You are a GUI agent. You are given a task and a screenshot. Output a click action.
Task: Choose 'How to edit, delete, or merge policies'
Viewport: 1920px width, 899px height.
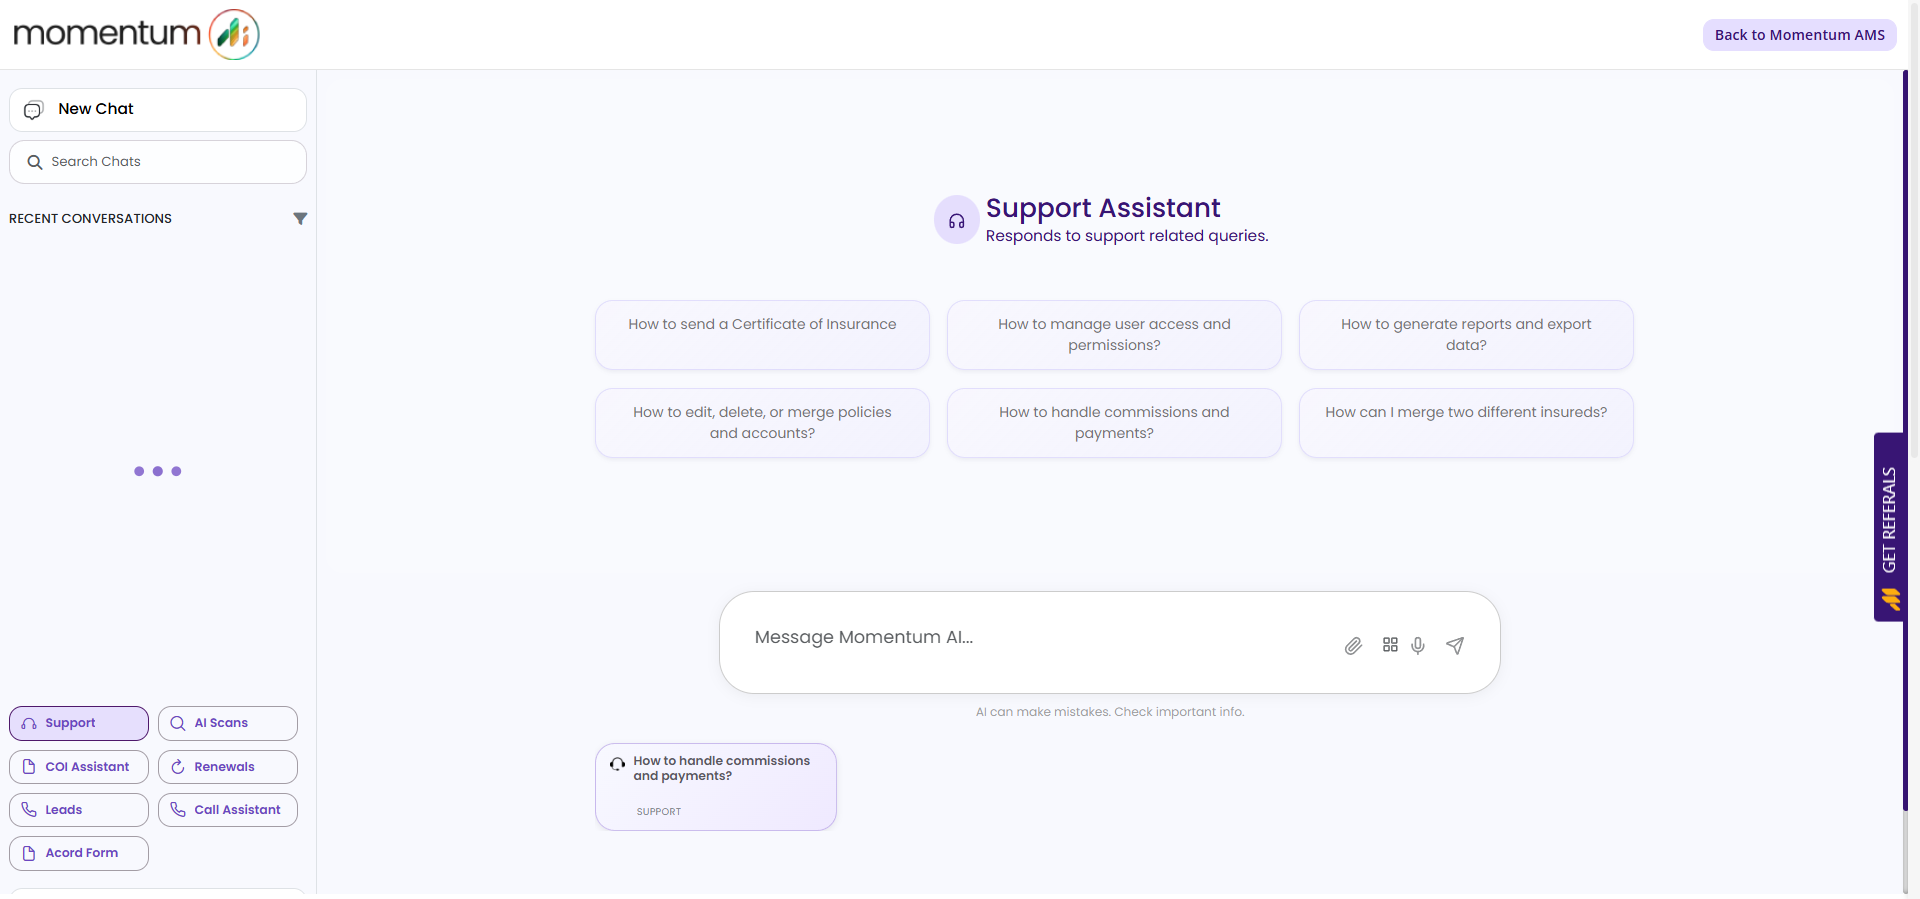click(762, 423)
